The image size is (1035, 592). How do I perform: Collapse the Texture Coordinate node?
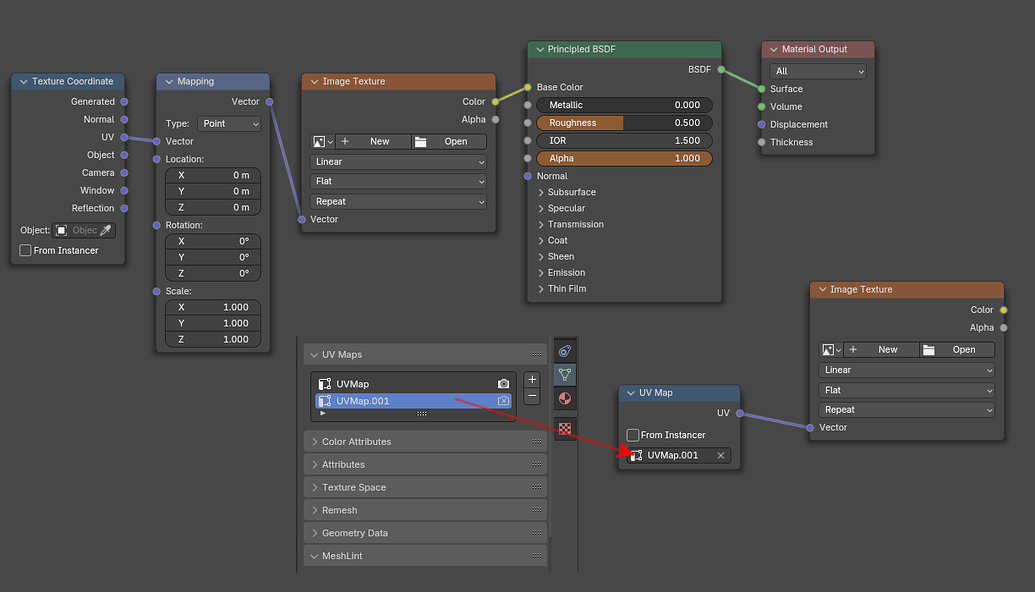(x=24, y=81)
